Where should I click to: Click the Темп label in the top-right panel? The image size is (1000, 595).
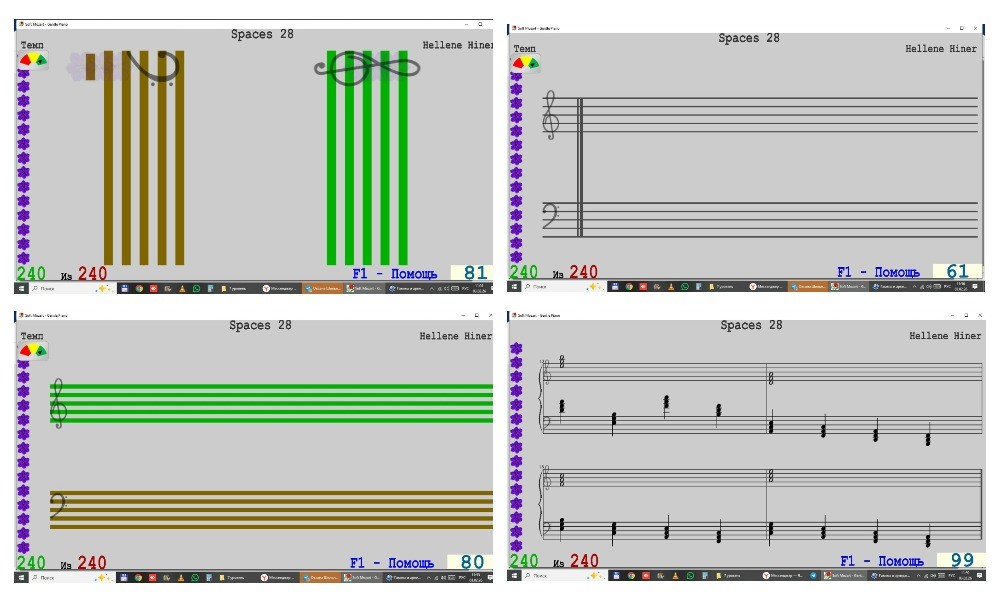pyautogui.click(x=524, y=49)
